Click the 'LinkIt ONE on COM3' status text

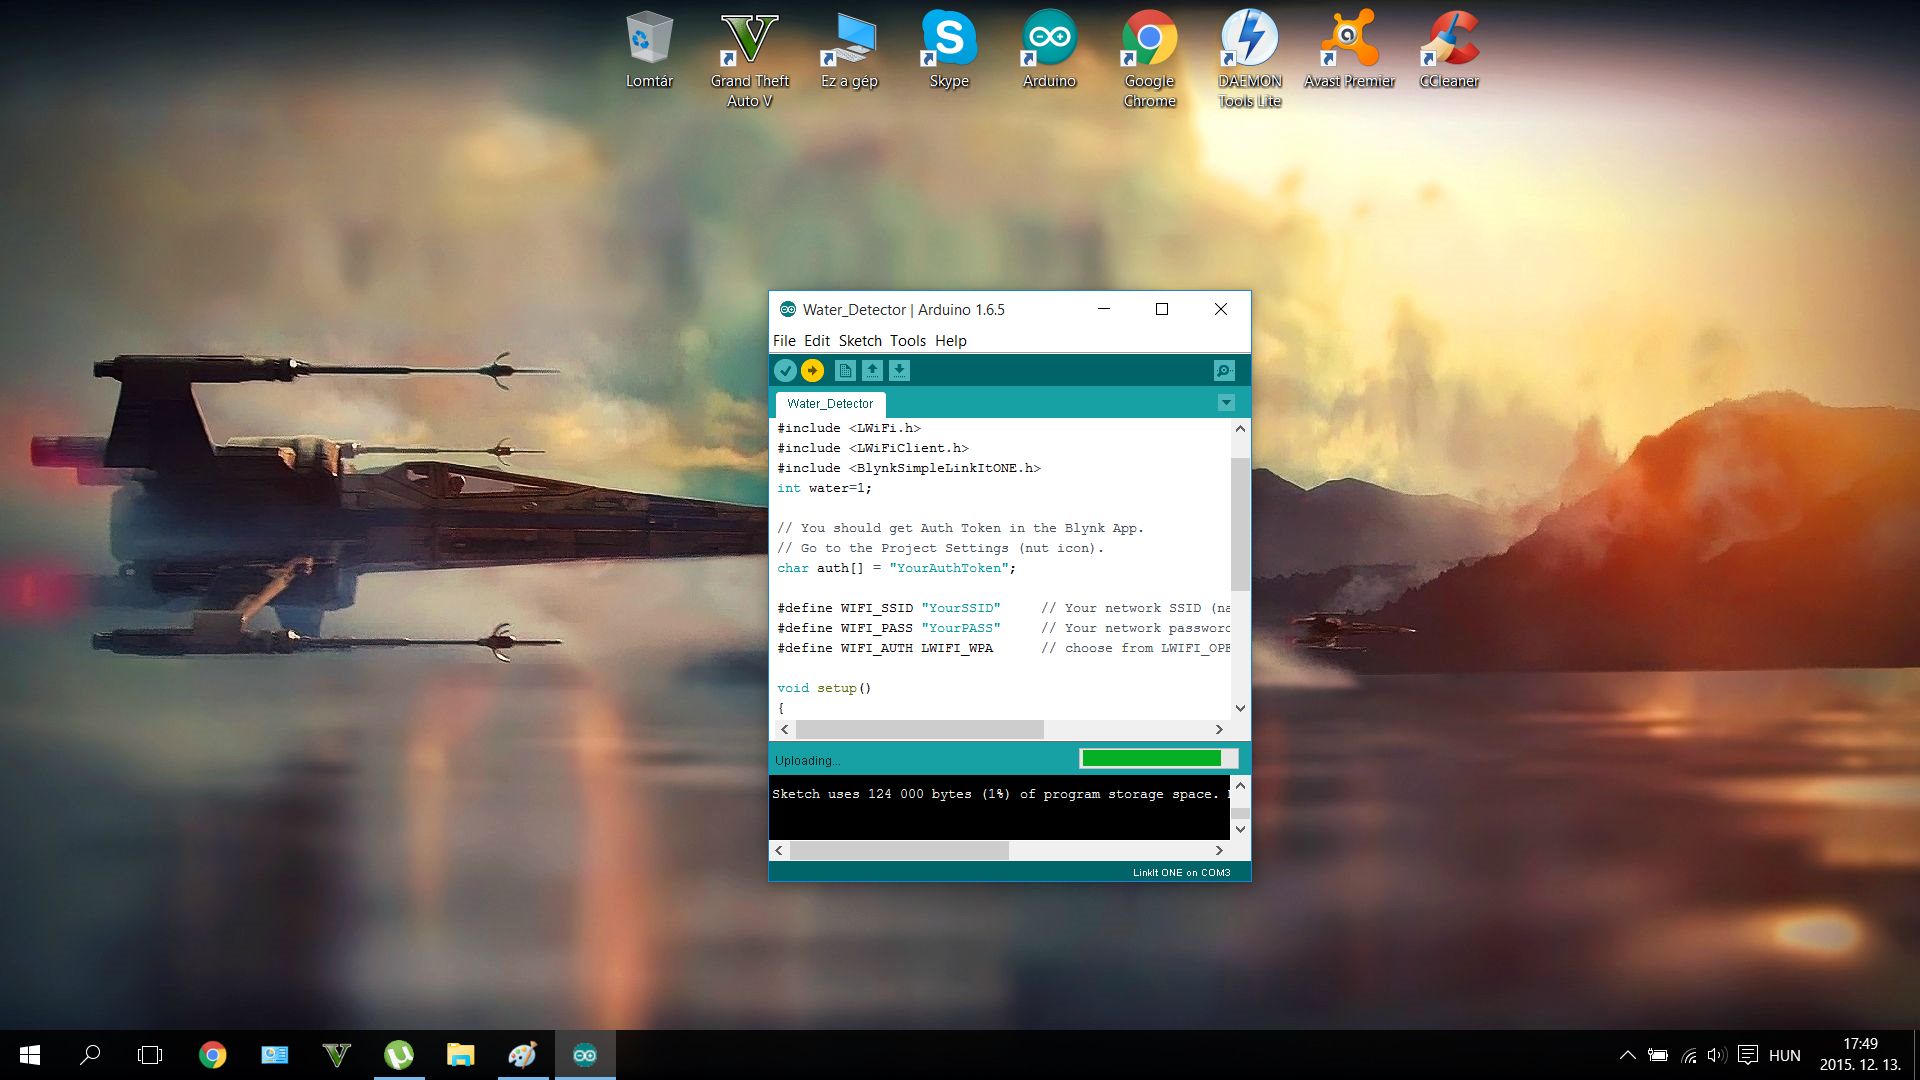[x=1181, y=873]
